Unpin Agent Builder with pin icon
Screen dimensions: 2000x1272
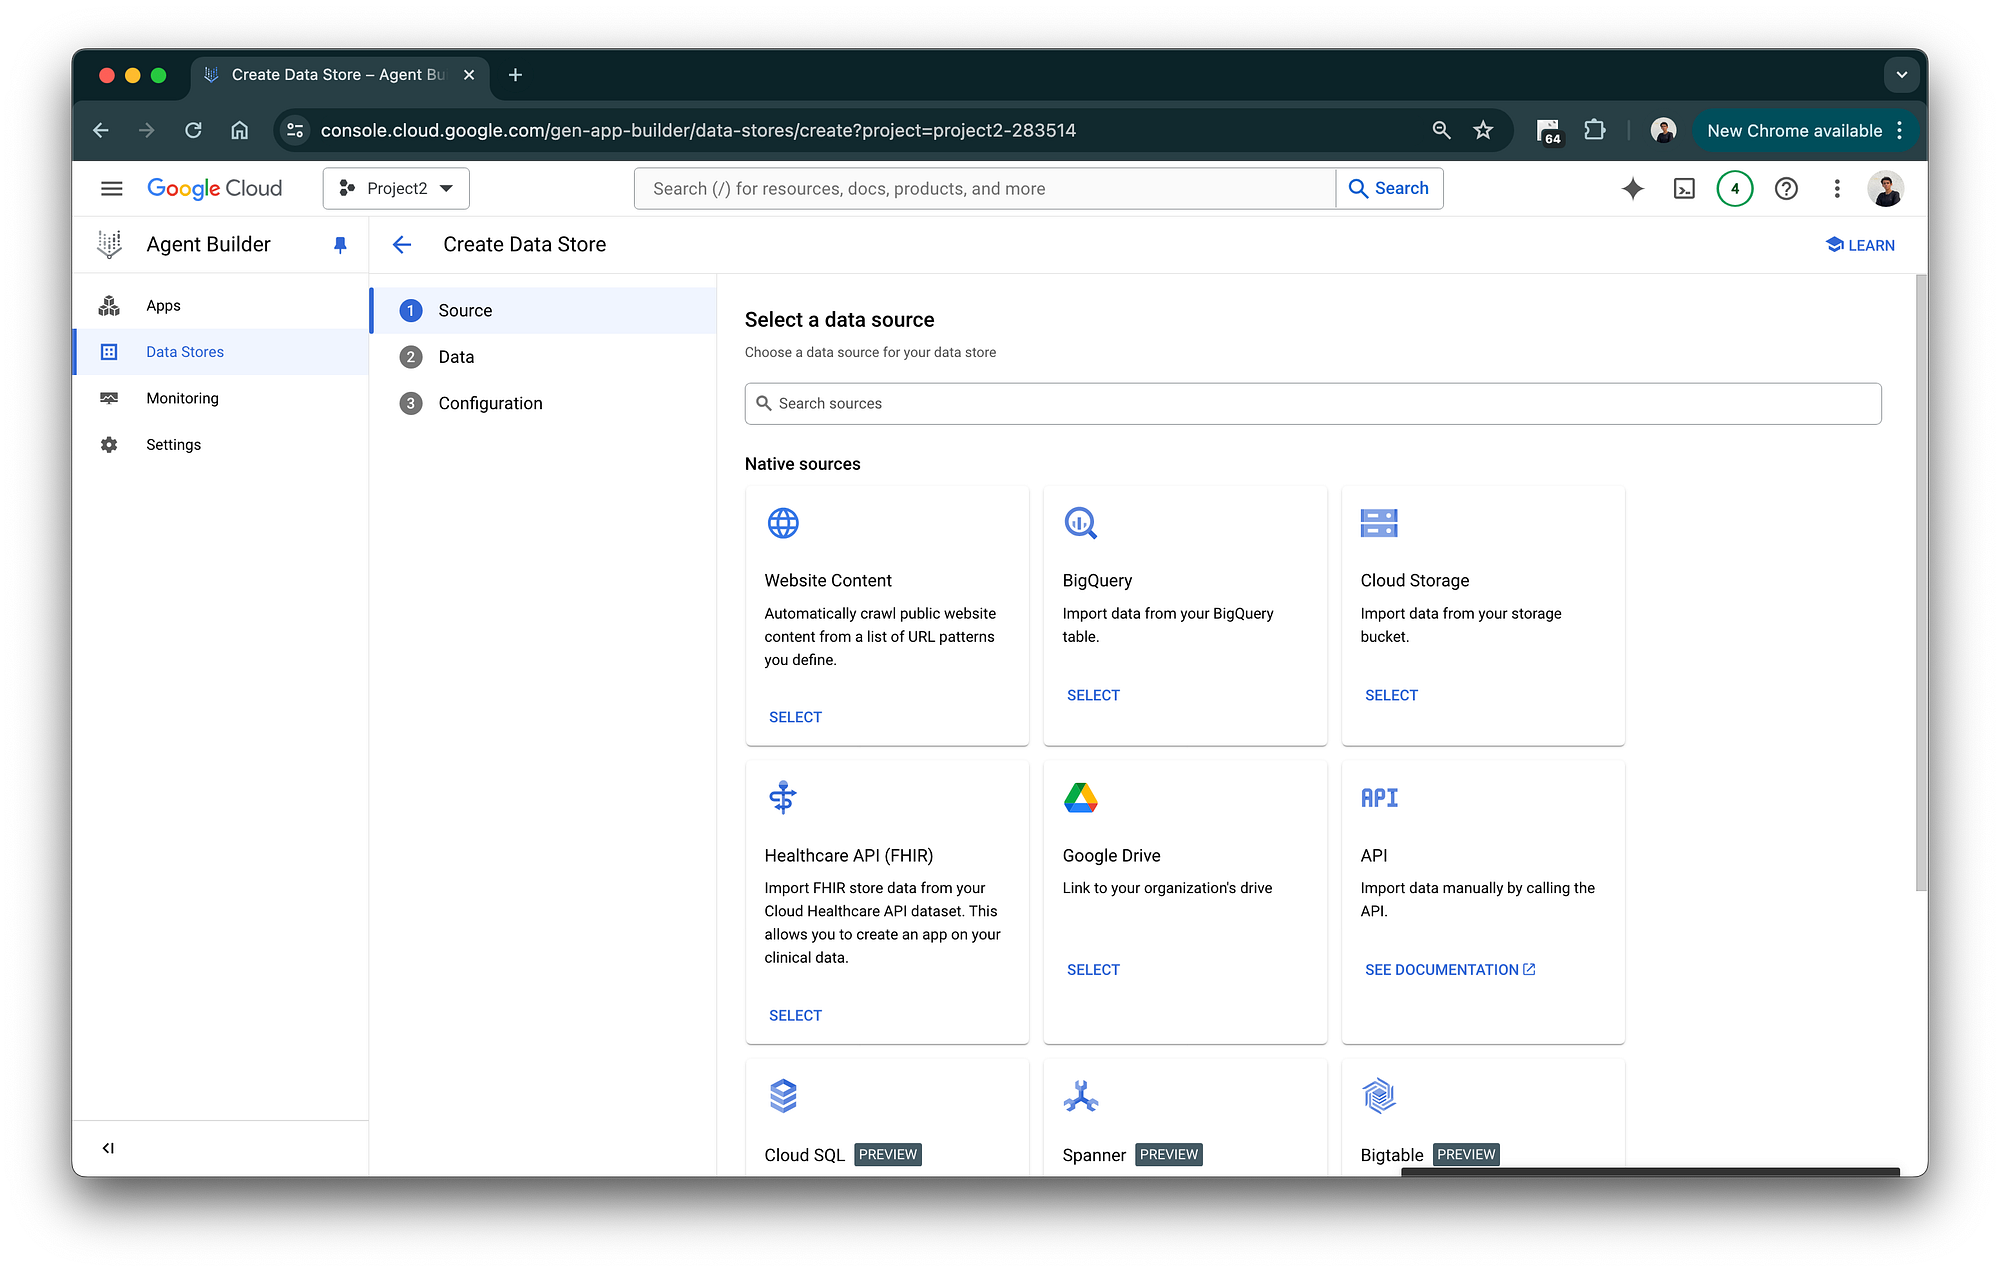(x=340, y=245)
